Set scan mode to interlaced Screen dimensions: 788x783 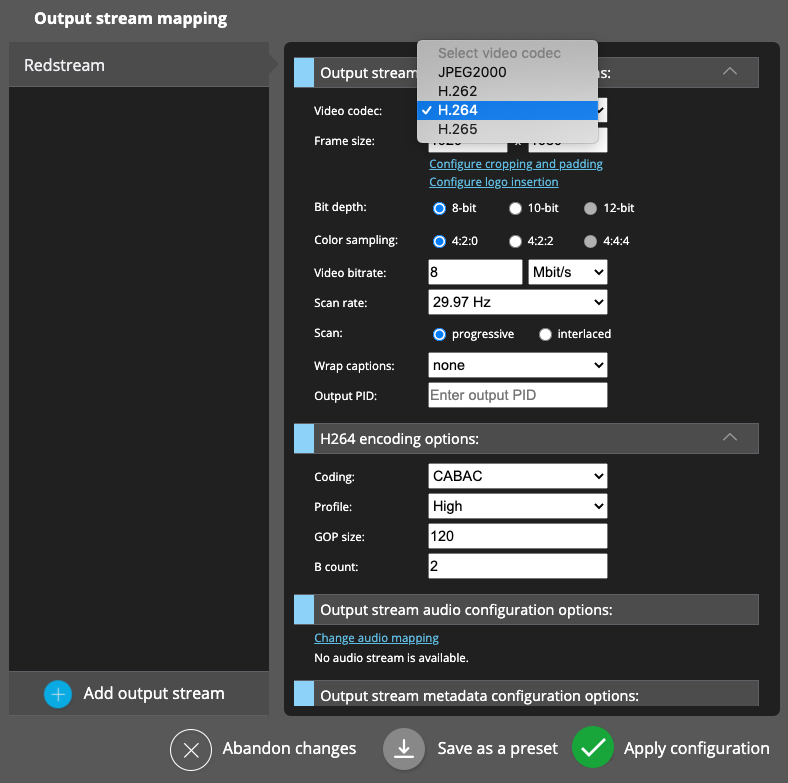545,334
